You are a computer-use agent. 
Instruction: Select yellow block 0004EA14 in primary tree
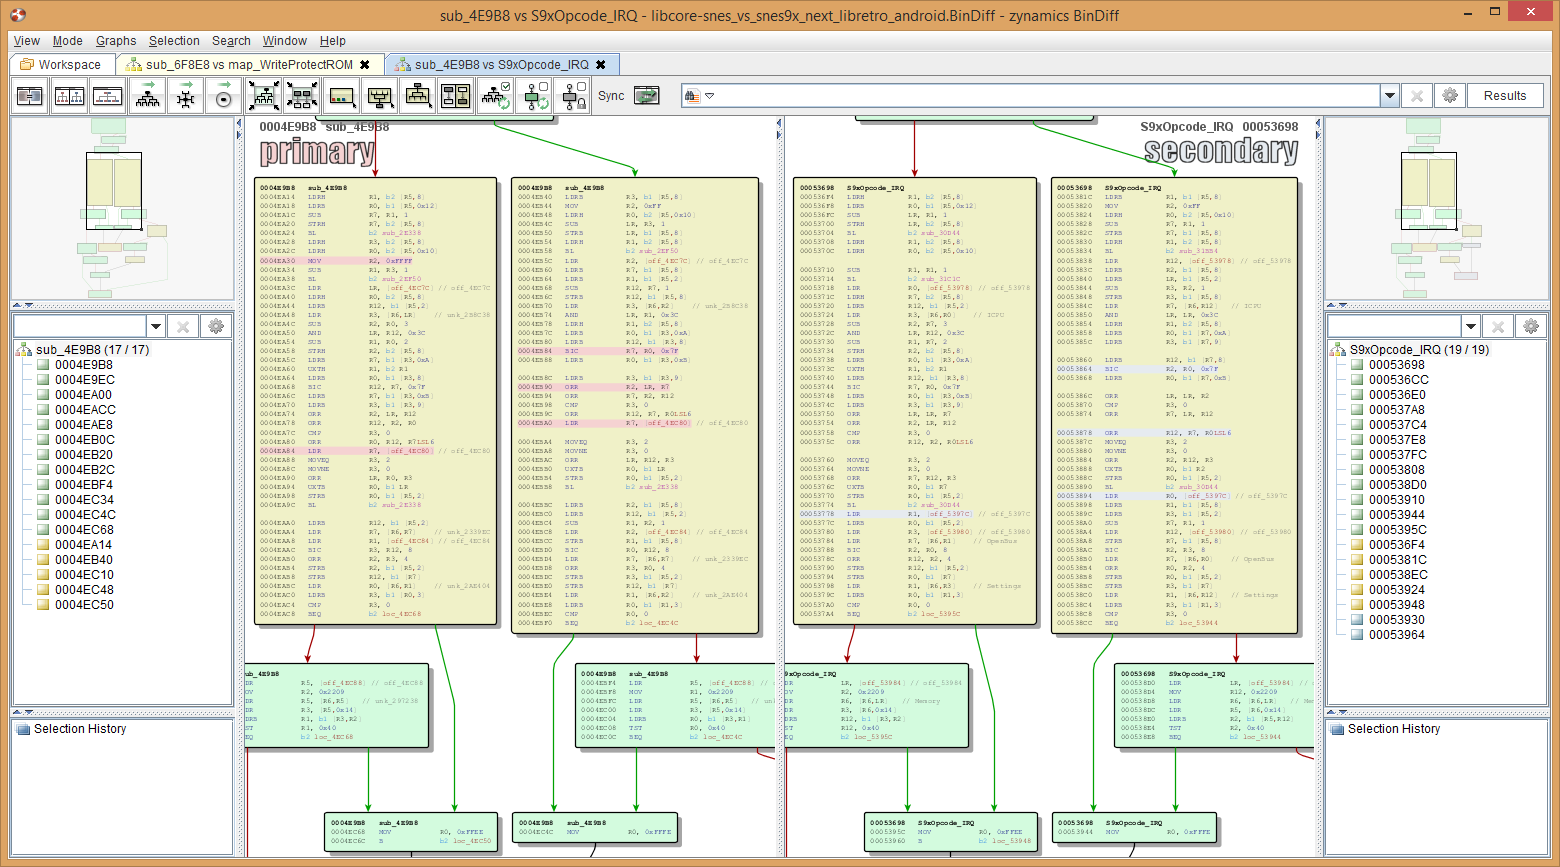[x=84, y=545]
